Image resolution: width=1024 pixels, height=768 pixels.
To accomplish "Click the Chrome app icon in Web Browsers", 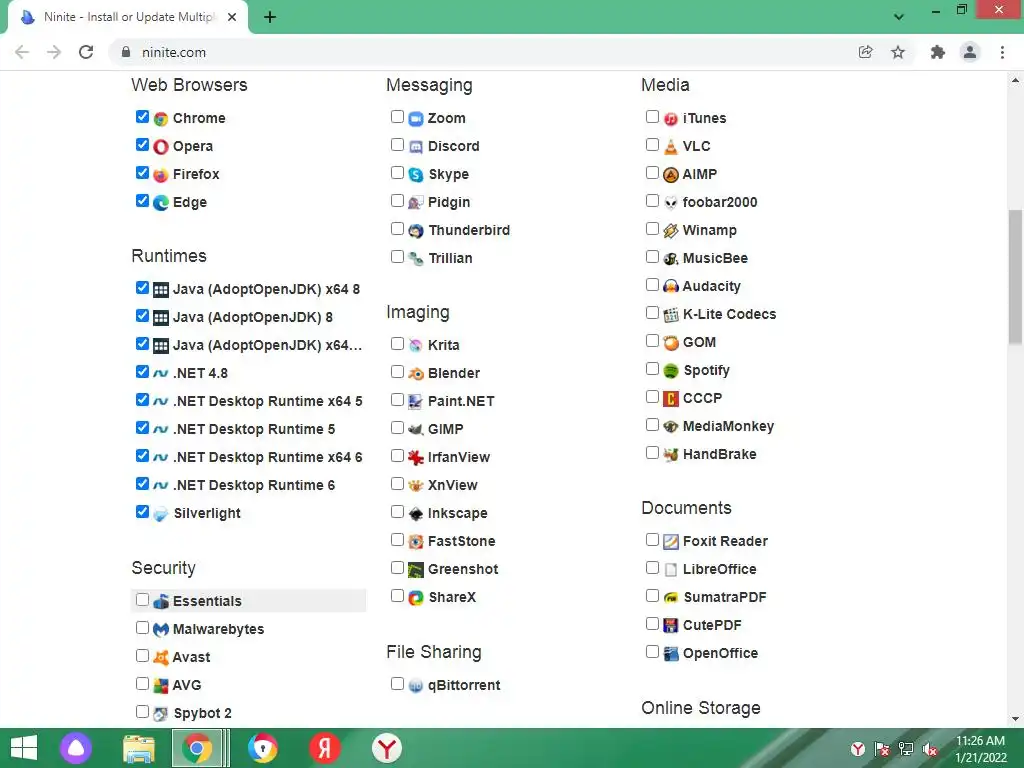I will pos(161,119).
